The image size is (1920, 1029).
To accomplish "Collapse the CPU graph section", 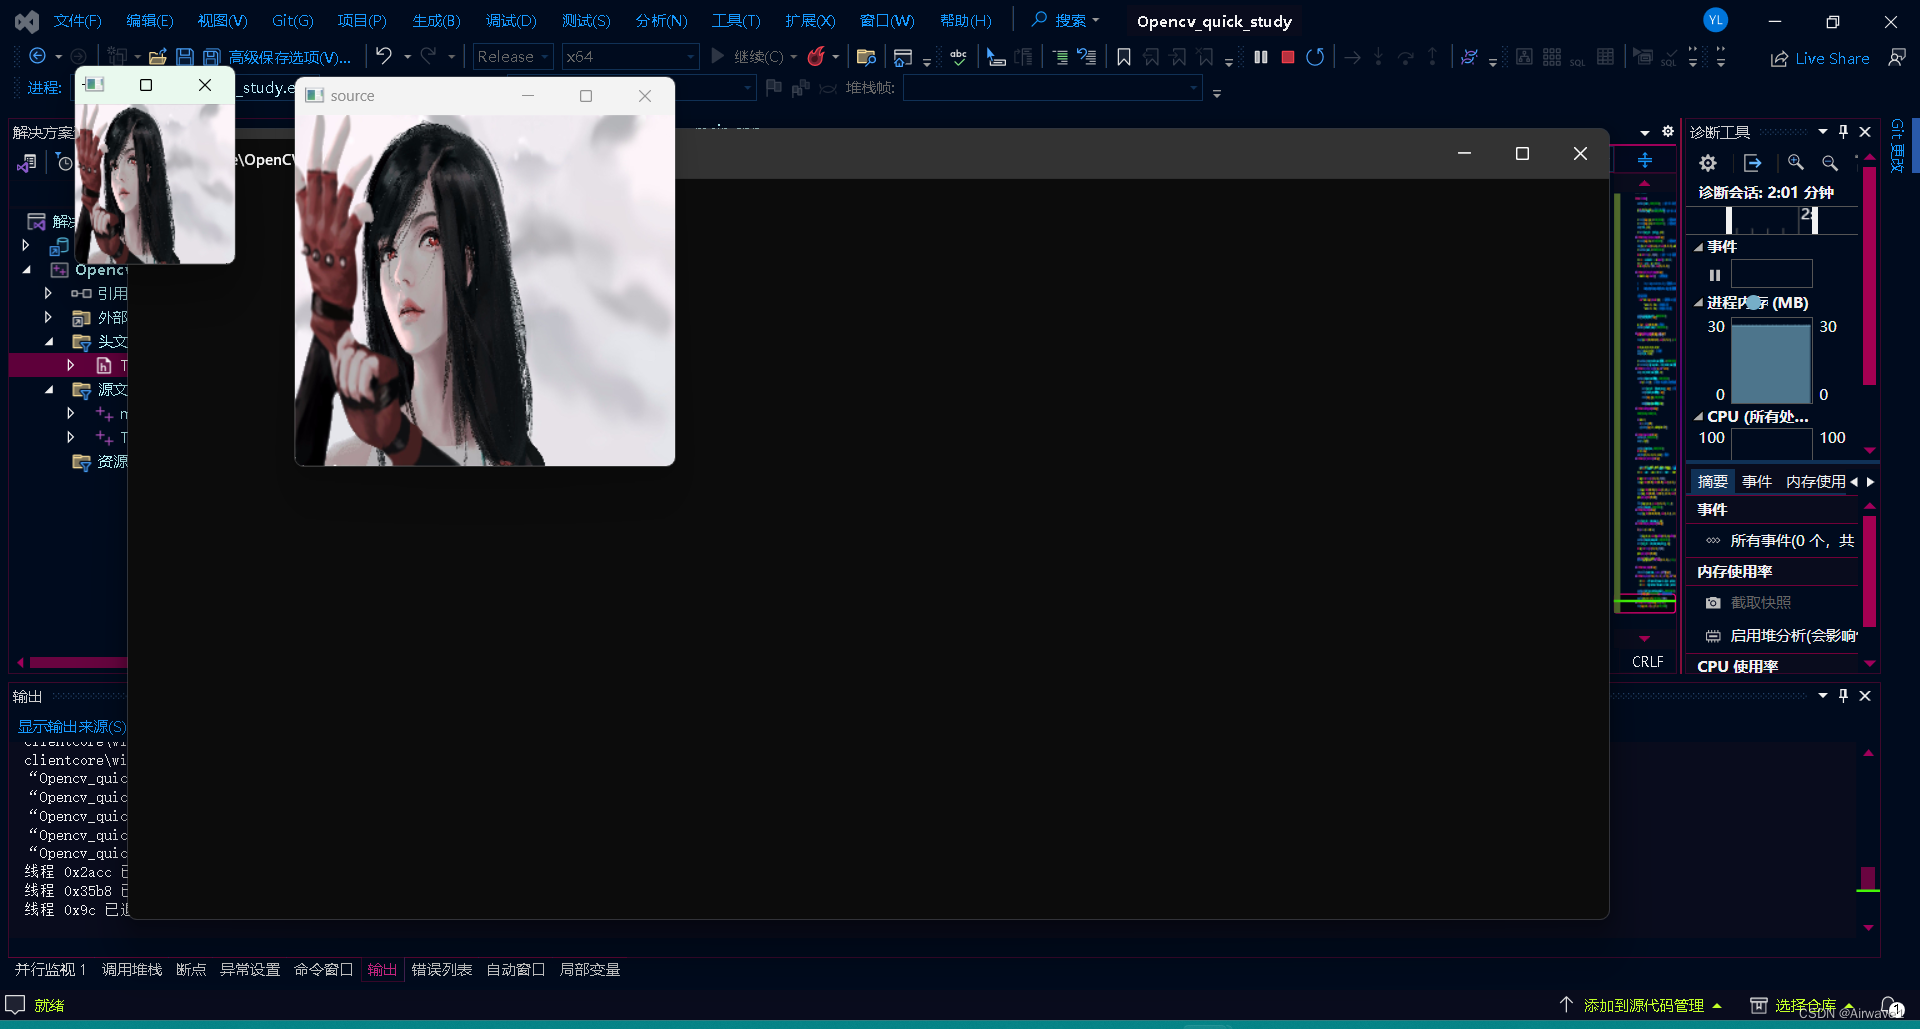I will click(x=1698, y=417).
